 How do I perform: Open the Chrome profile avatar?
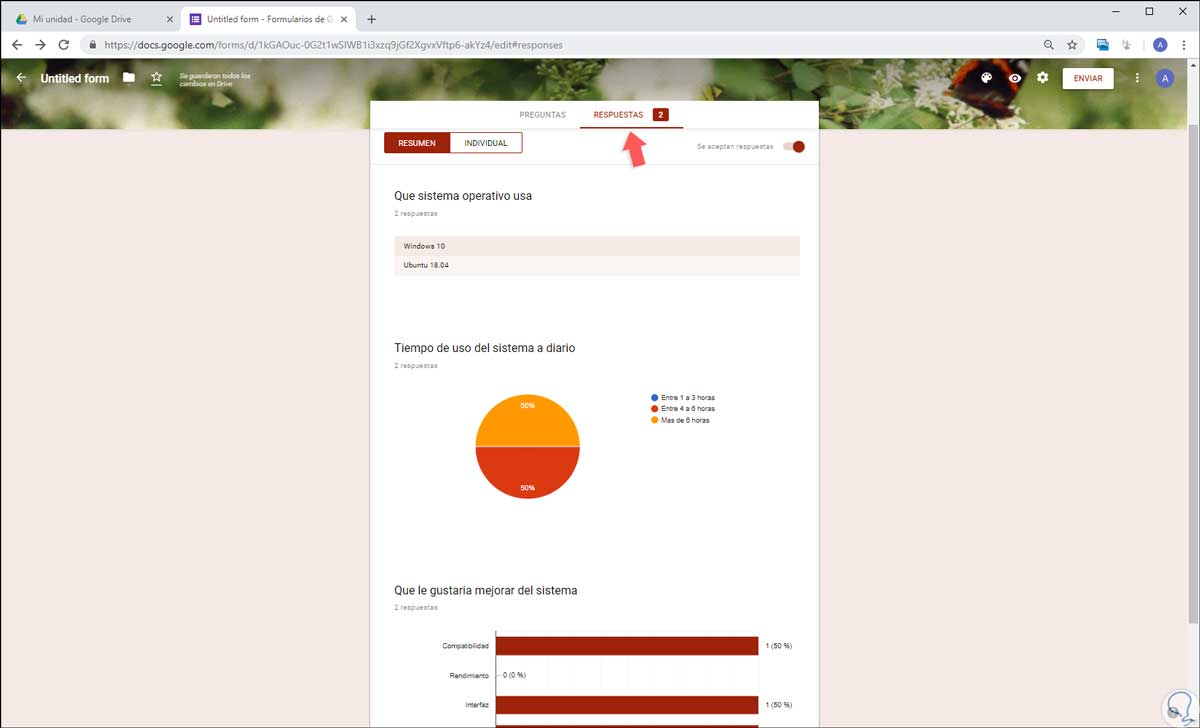pyautogui.click(x=1160, y=45)
